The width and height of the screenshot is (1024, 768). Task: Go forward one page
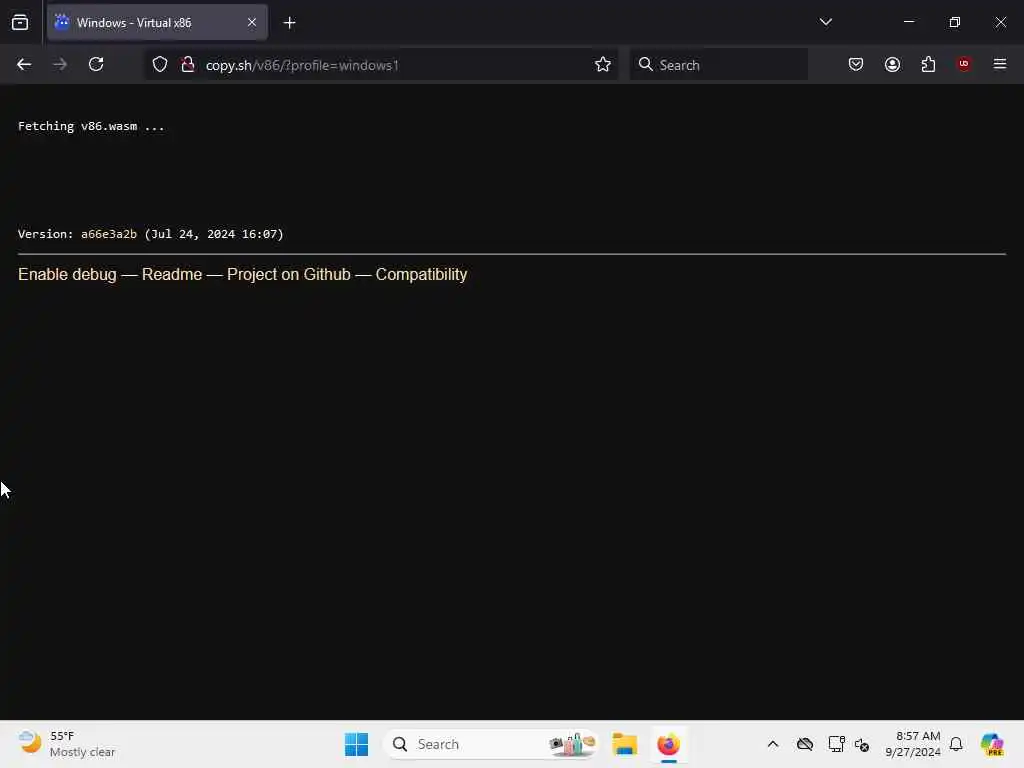[x=60, y=64]
